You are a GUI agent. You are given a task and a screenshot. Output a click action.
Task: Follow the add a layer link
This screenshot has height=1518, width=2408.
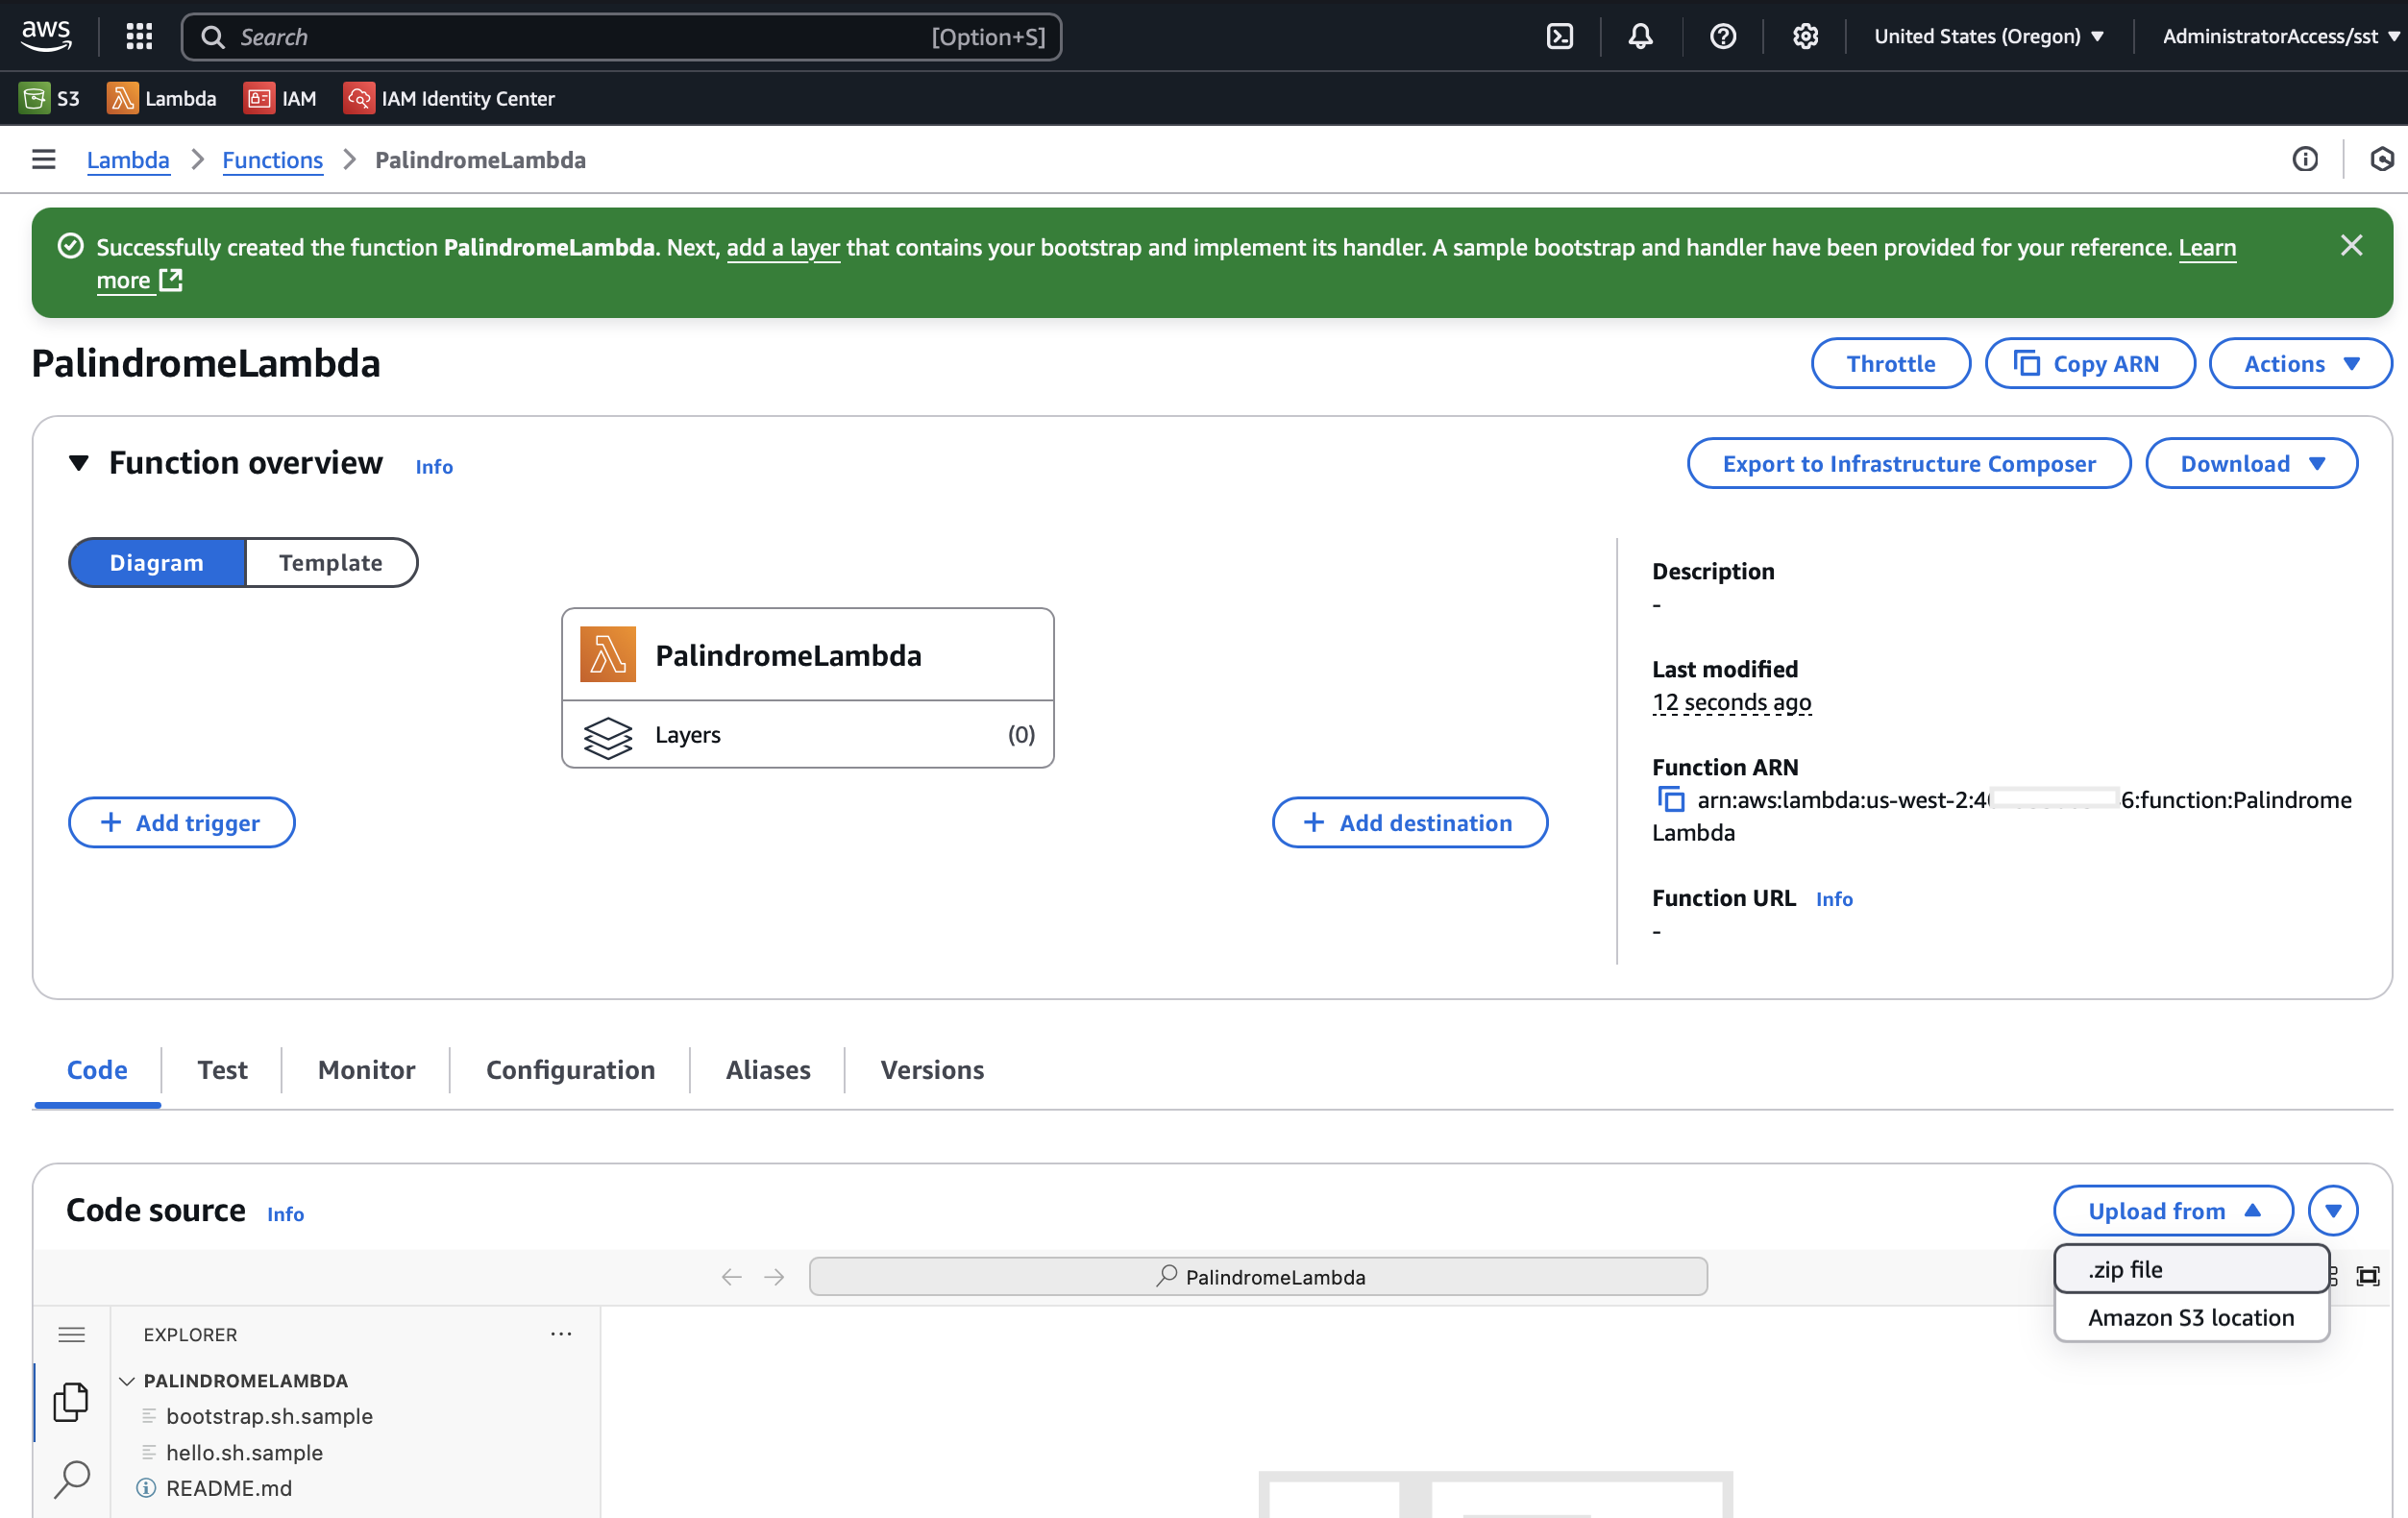pyautogui.click(x=783, y=248)
